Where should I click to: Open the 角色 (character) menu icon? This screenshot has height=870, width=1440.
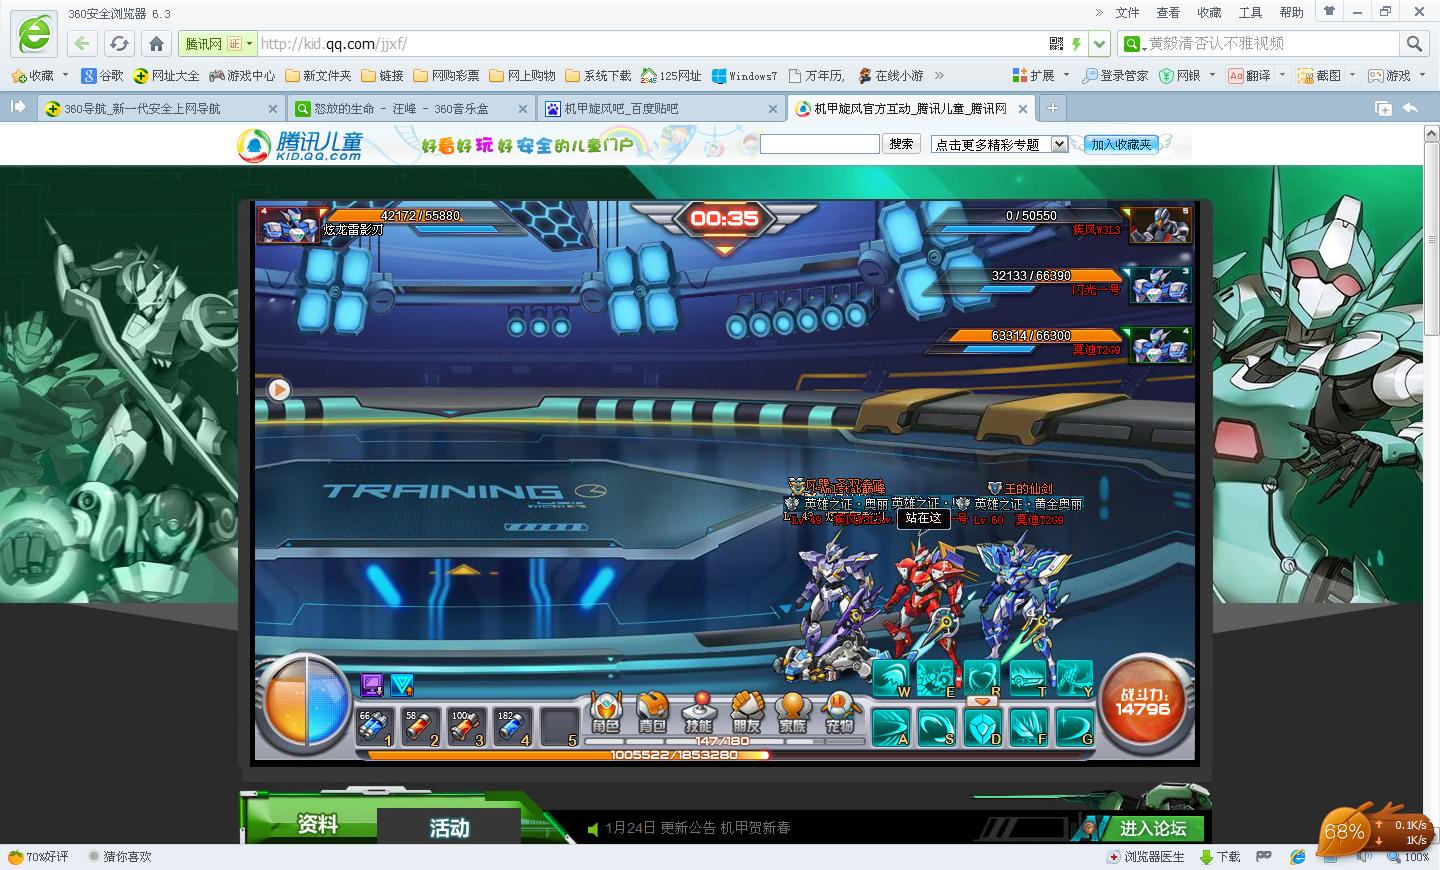point(606,713)
